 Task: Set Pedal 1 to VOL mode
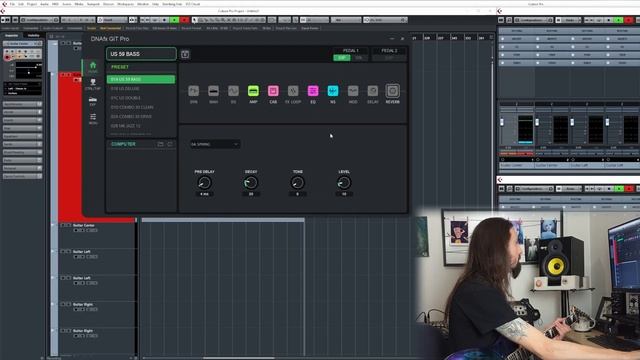[359, 58]
